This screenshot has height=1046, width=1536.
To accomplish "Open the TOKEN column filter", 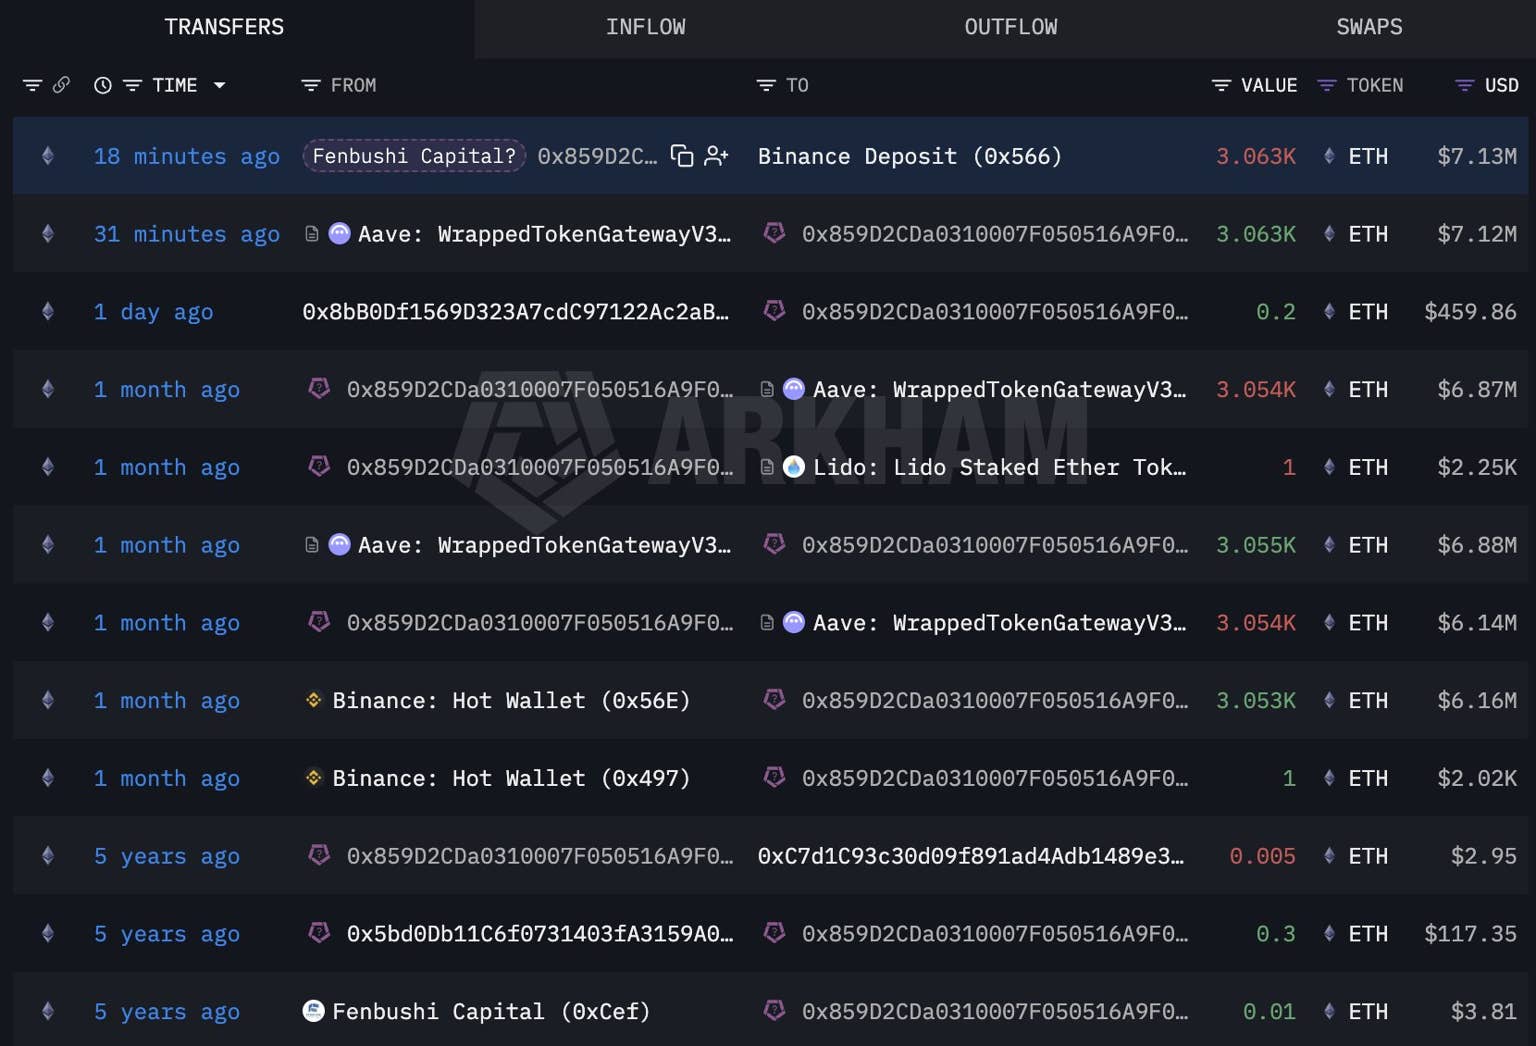I will tap(1327, 86).
